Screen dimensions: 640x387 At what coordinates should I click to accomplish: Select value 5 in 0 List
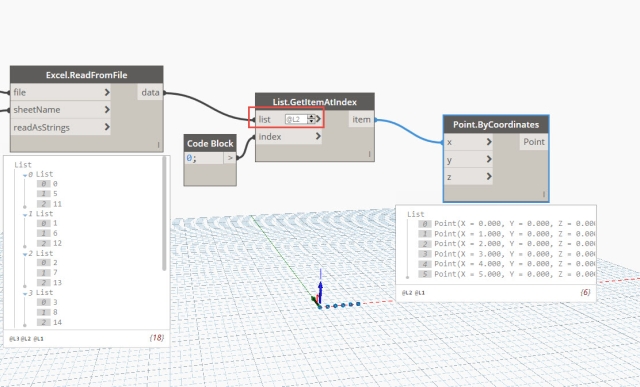click(x=55, y=194)
